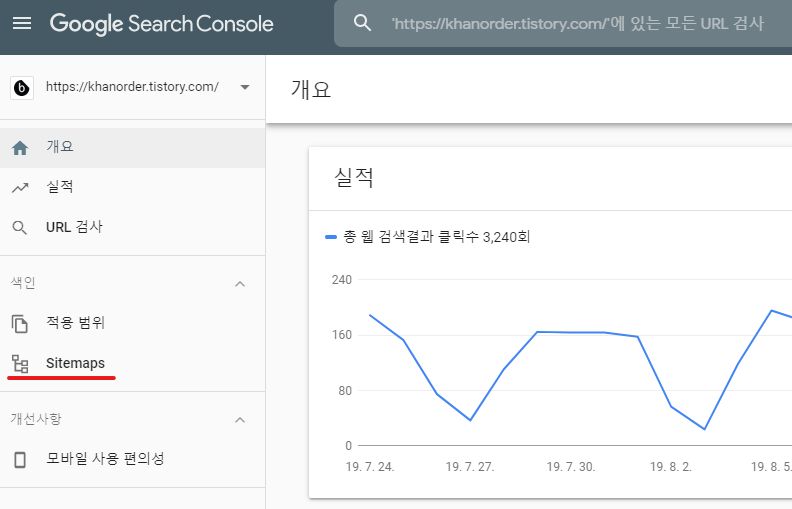Open the property selector dropdown arrow

[245, 87]
